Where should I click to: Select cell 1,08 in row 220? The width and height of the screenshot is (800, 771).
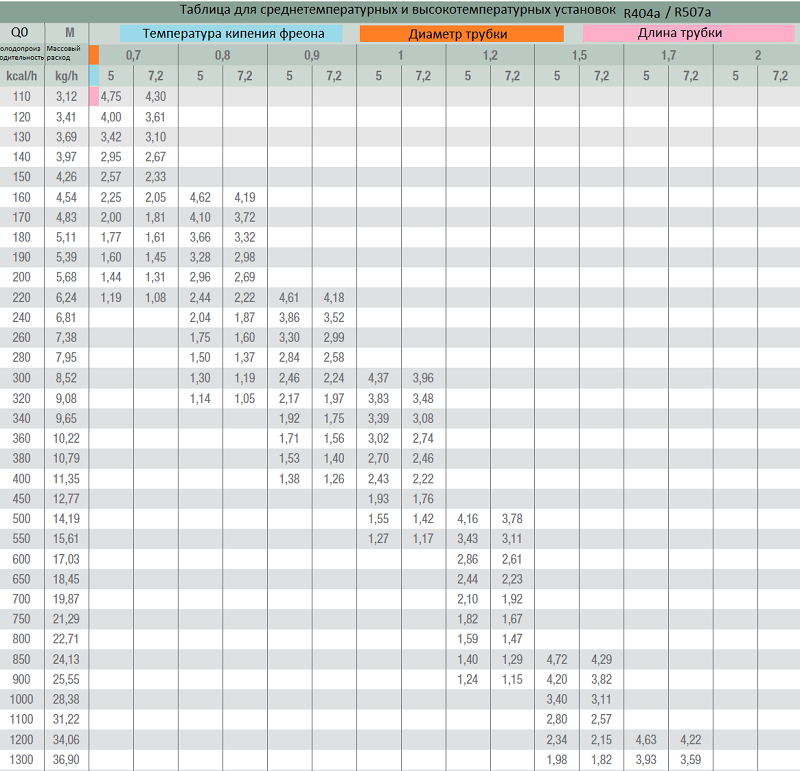[156, 297]
